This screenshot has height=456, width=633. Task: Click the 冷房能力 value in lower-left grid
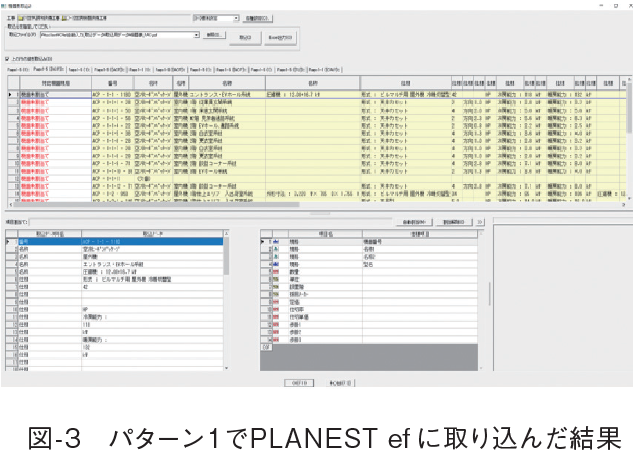[x=152, y=317]
